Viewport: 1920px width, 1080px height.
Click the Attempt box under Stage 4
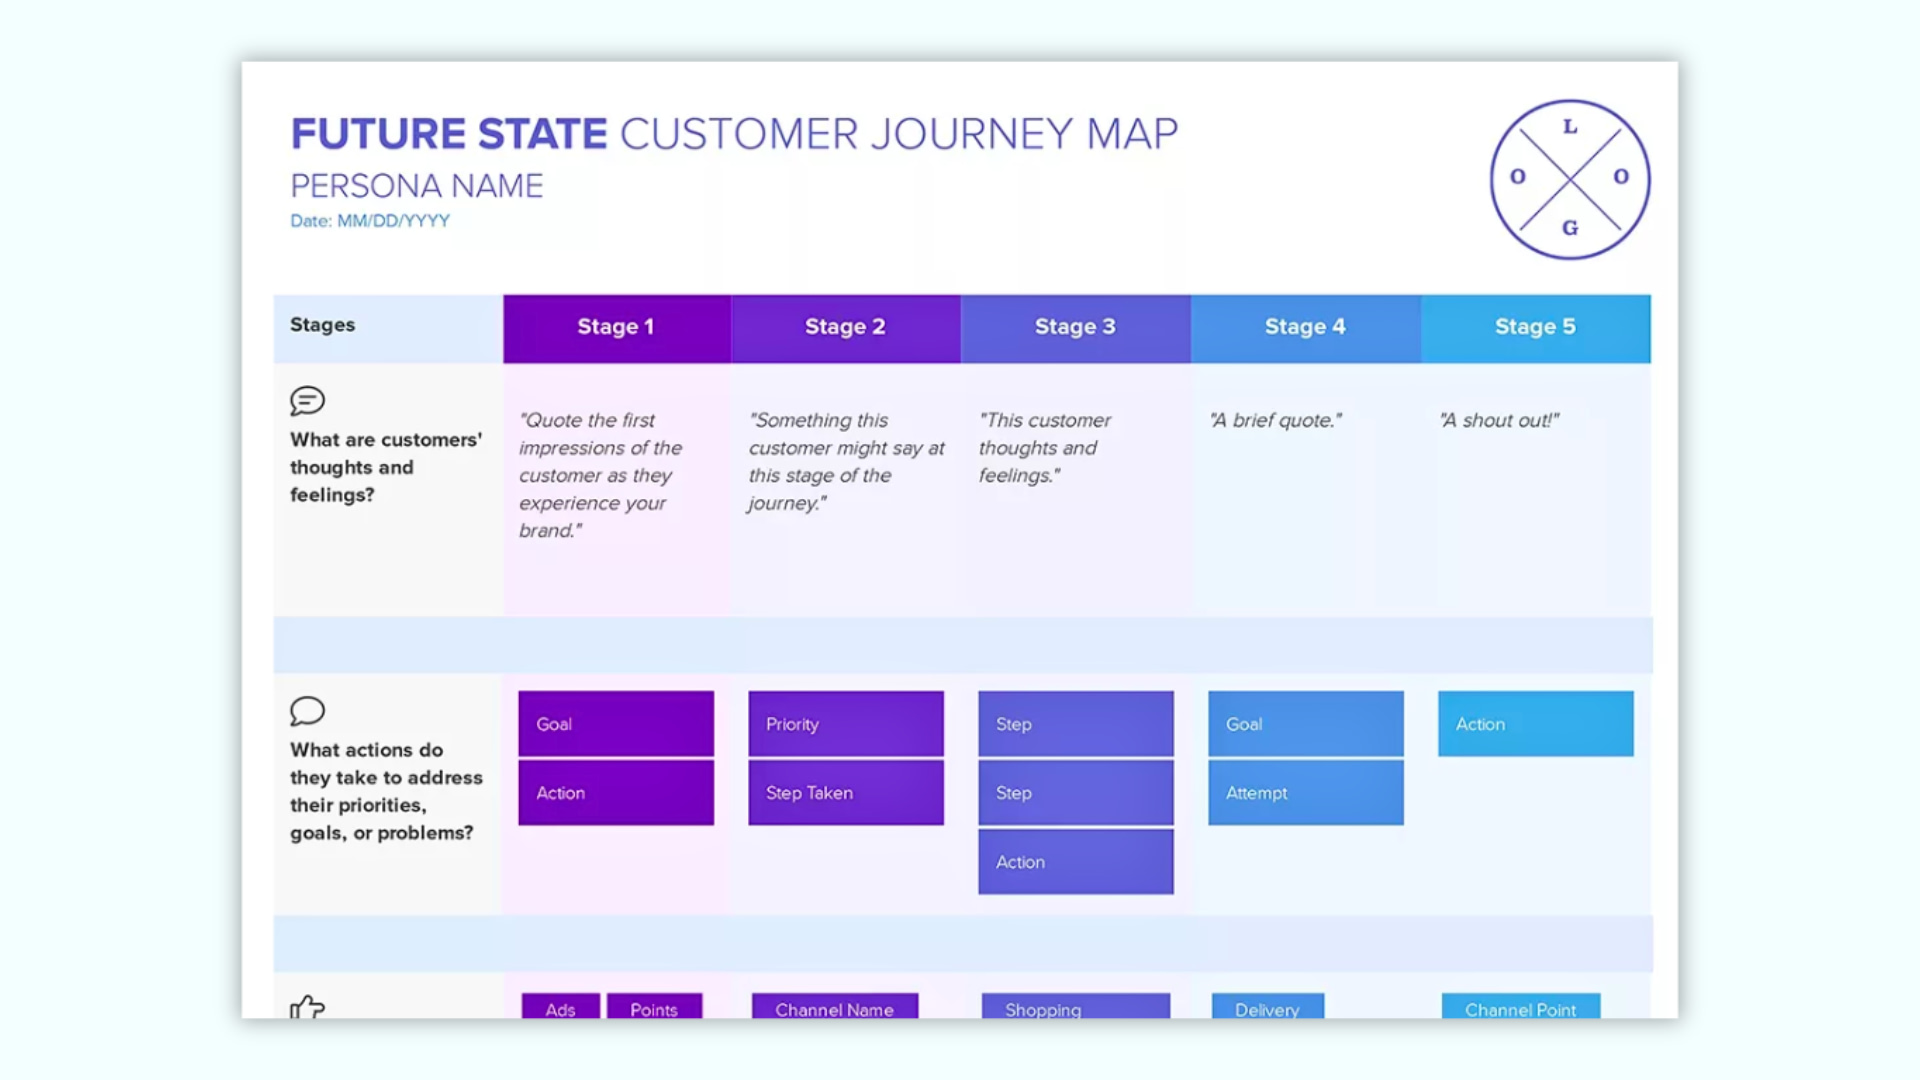tap(1306, 792)
